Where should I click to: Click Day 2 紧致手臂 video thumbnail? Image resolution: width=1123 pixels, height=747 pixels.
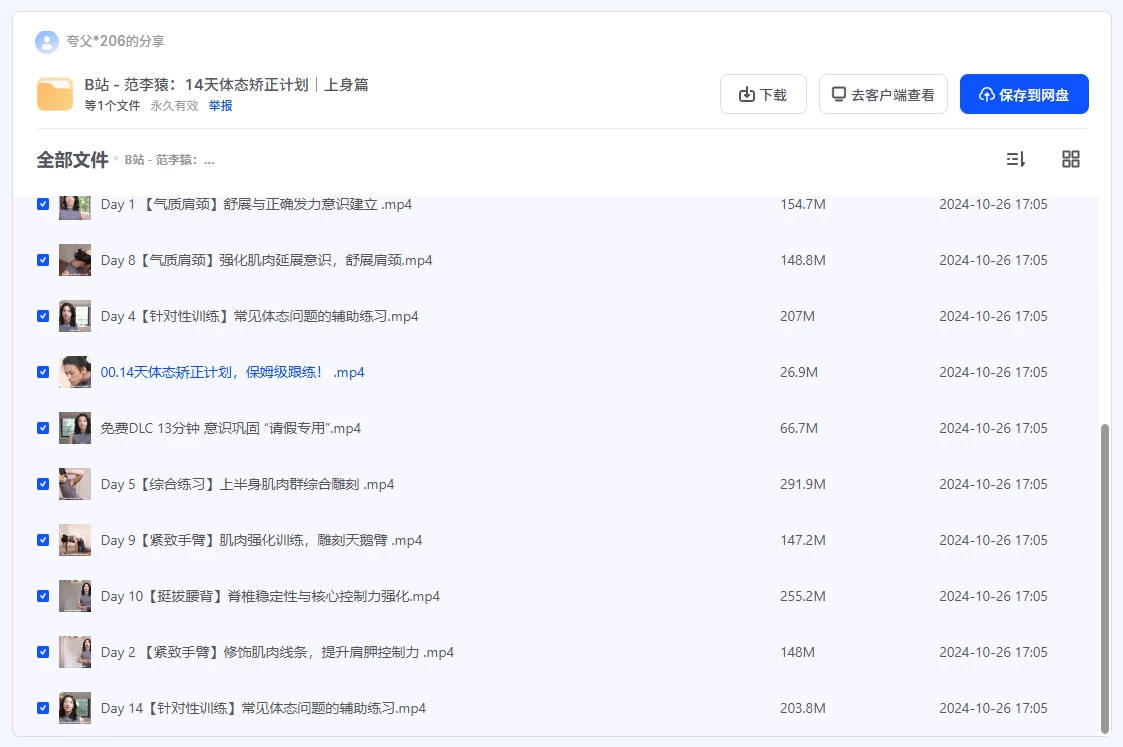pos(75,652)
